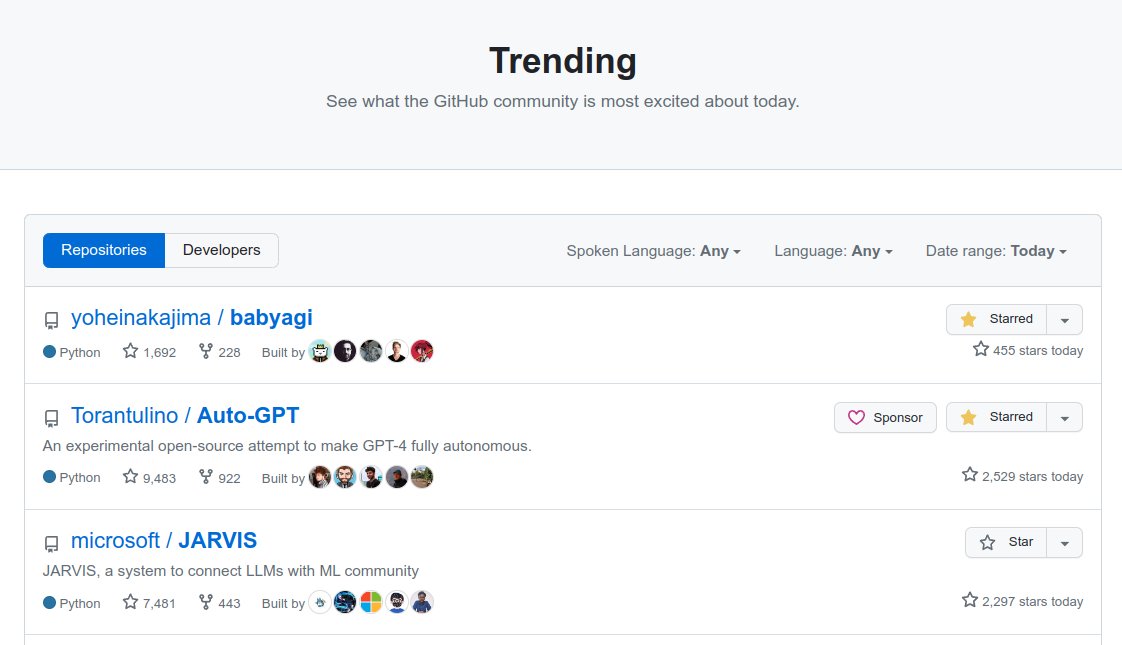Click the first contributor avatar for babyagi
This screenshot has width=1122, height=645.
tap(320, 351)
